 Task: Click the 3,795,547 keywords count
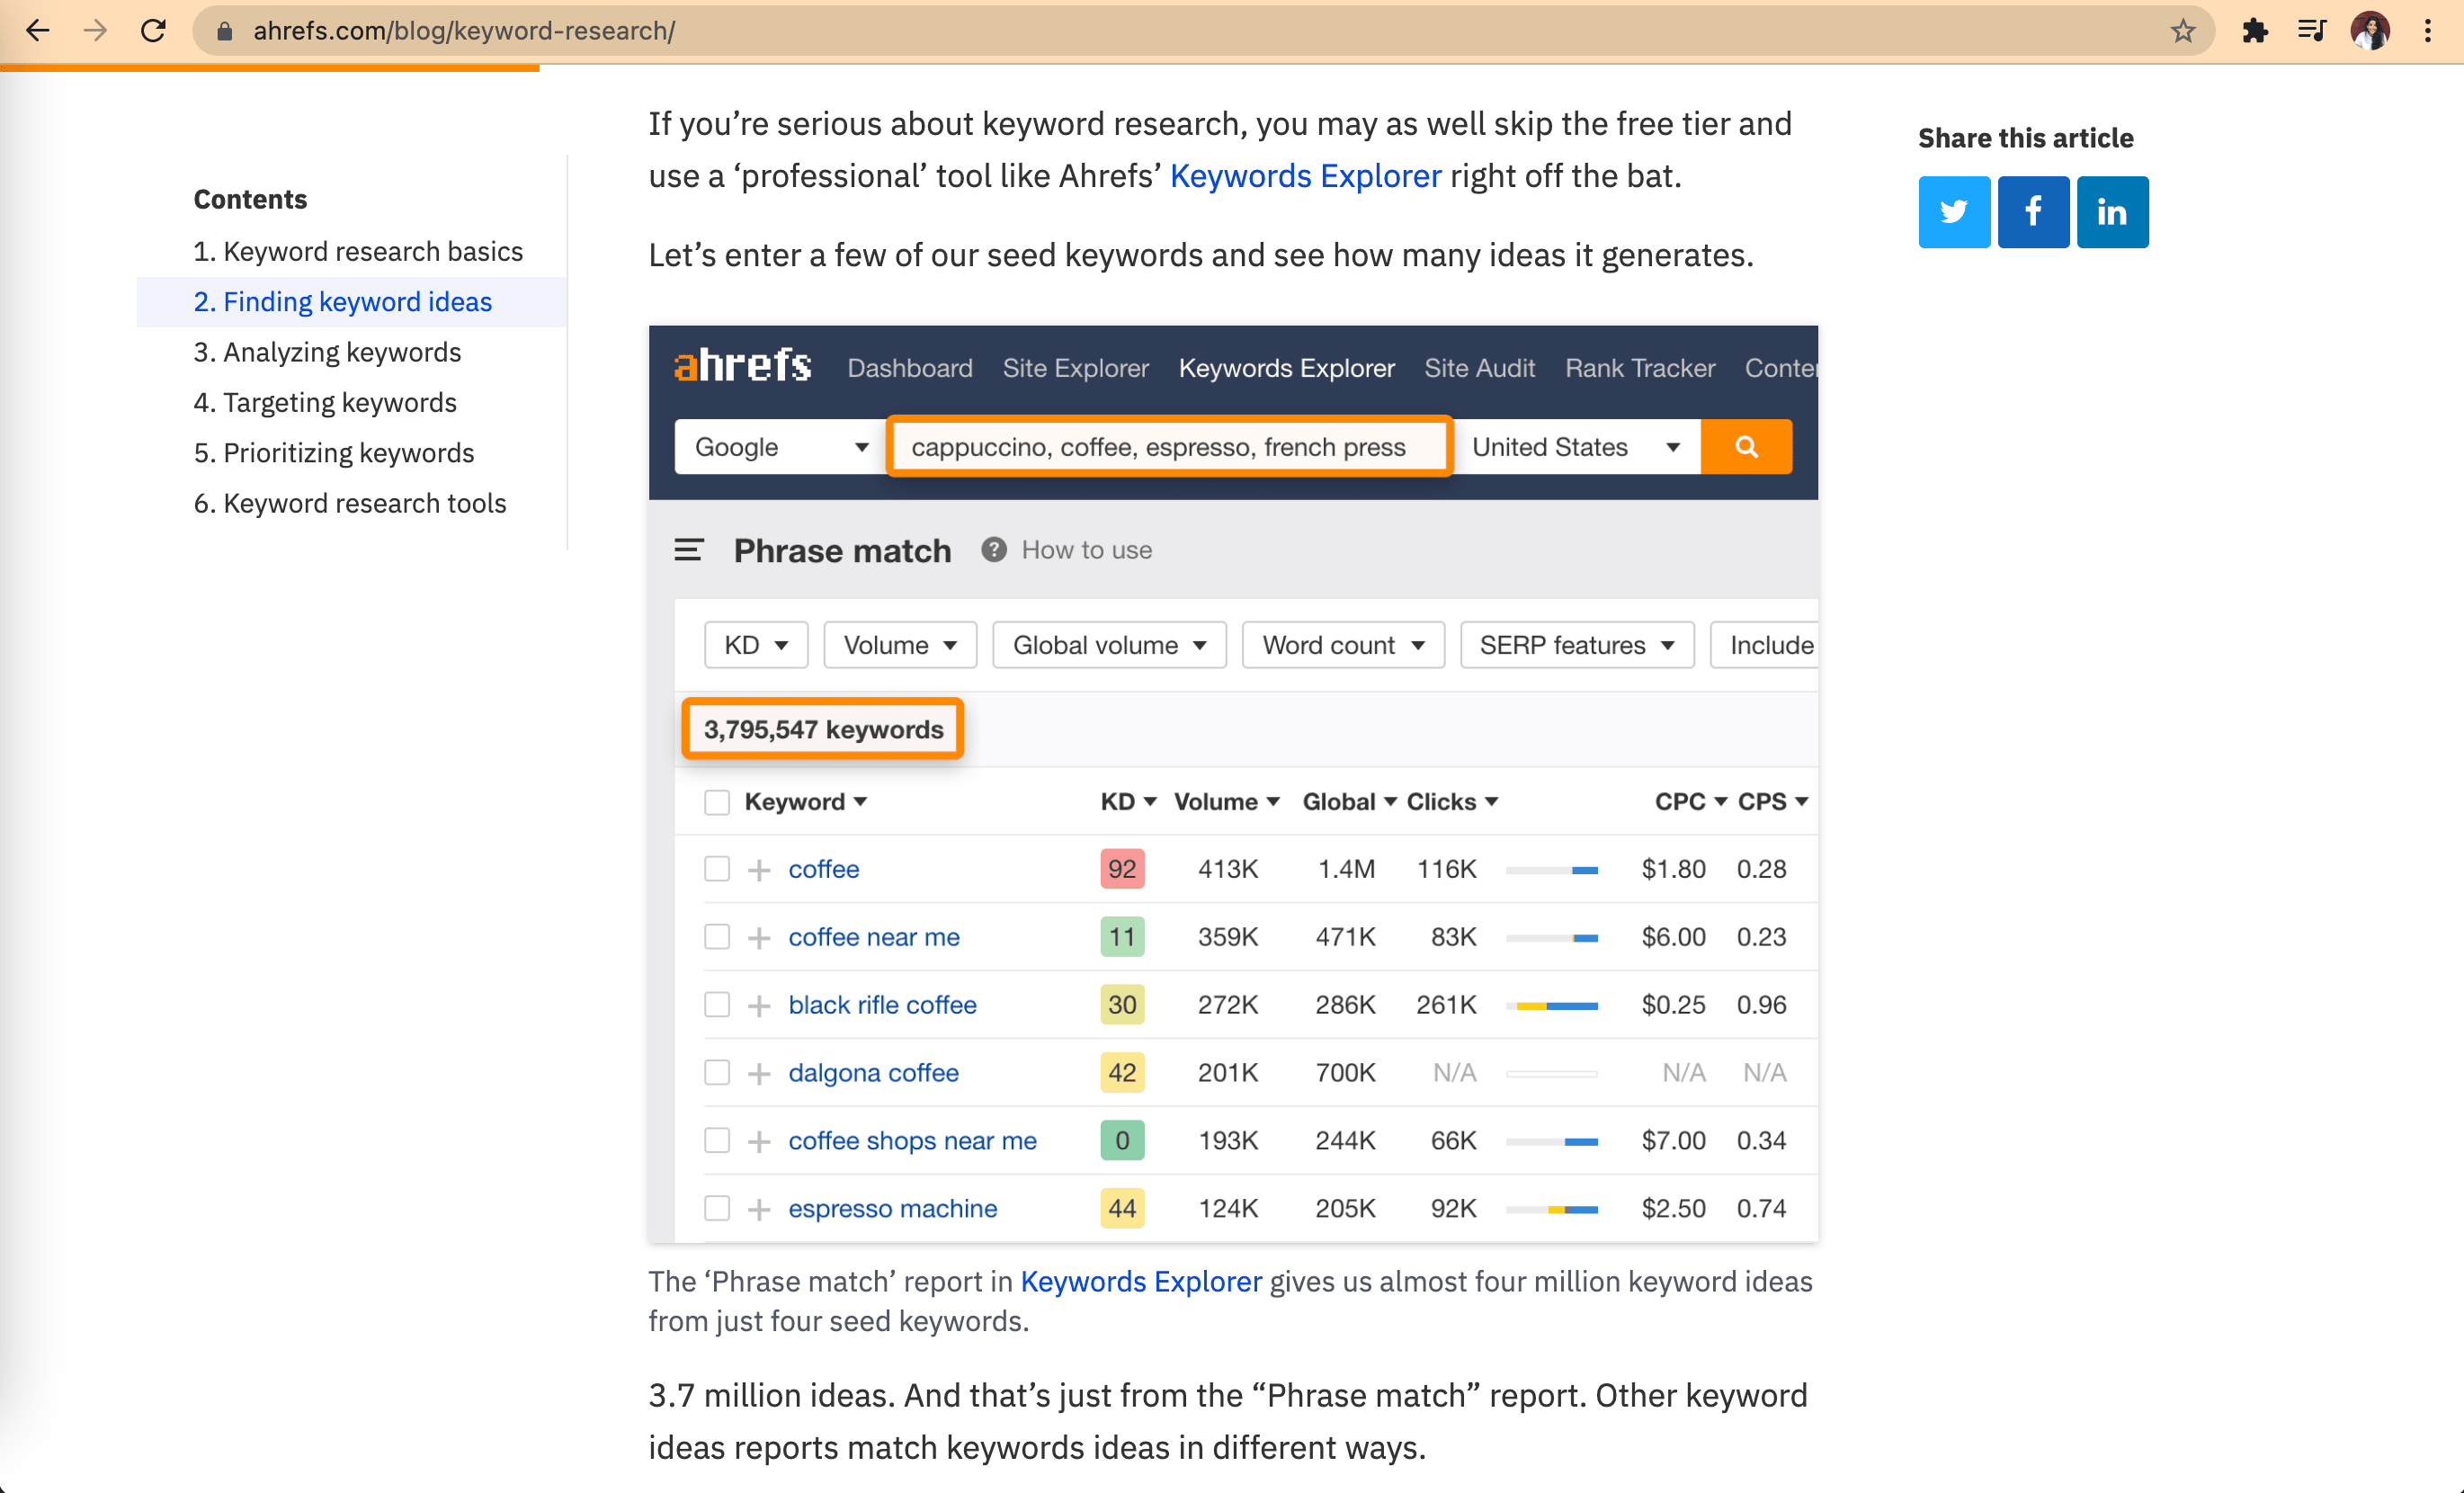click(823, 729)
